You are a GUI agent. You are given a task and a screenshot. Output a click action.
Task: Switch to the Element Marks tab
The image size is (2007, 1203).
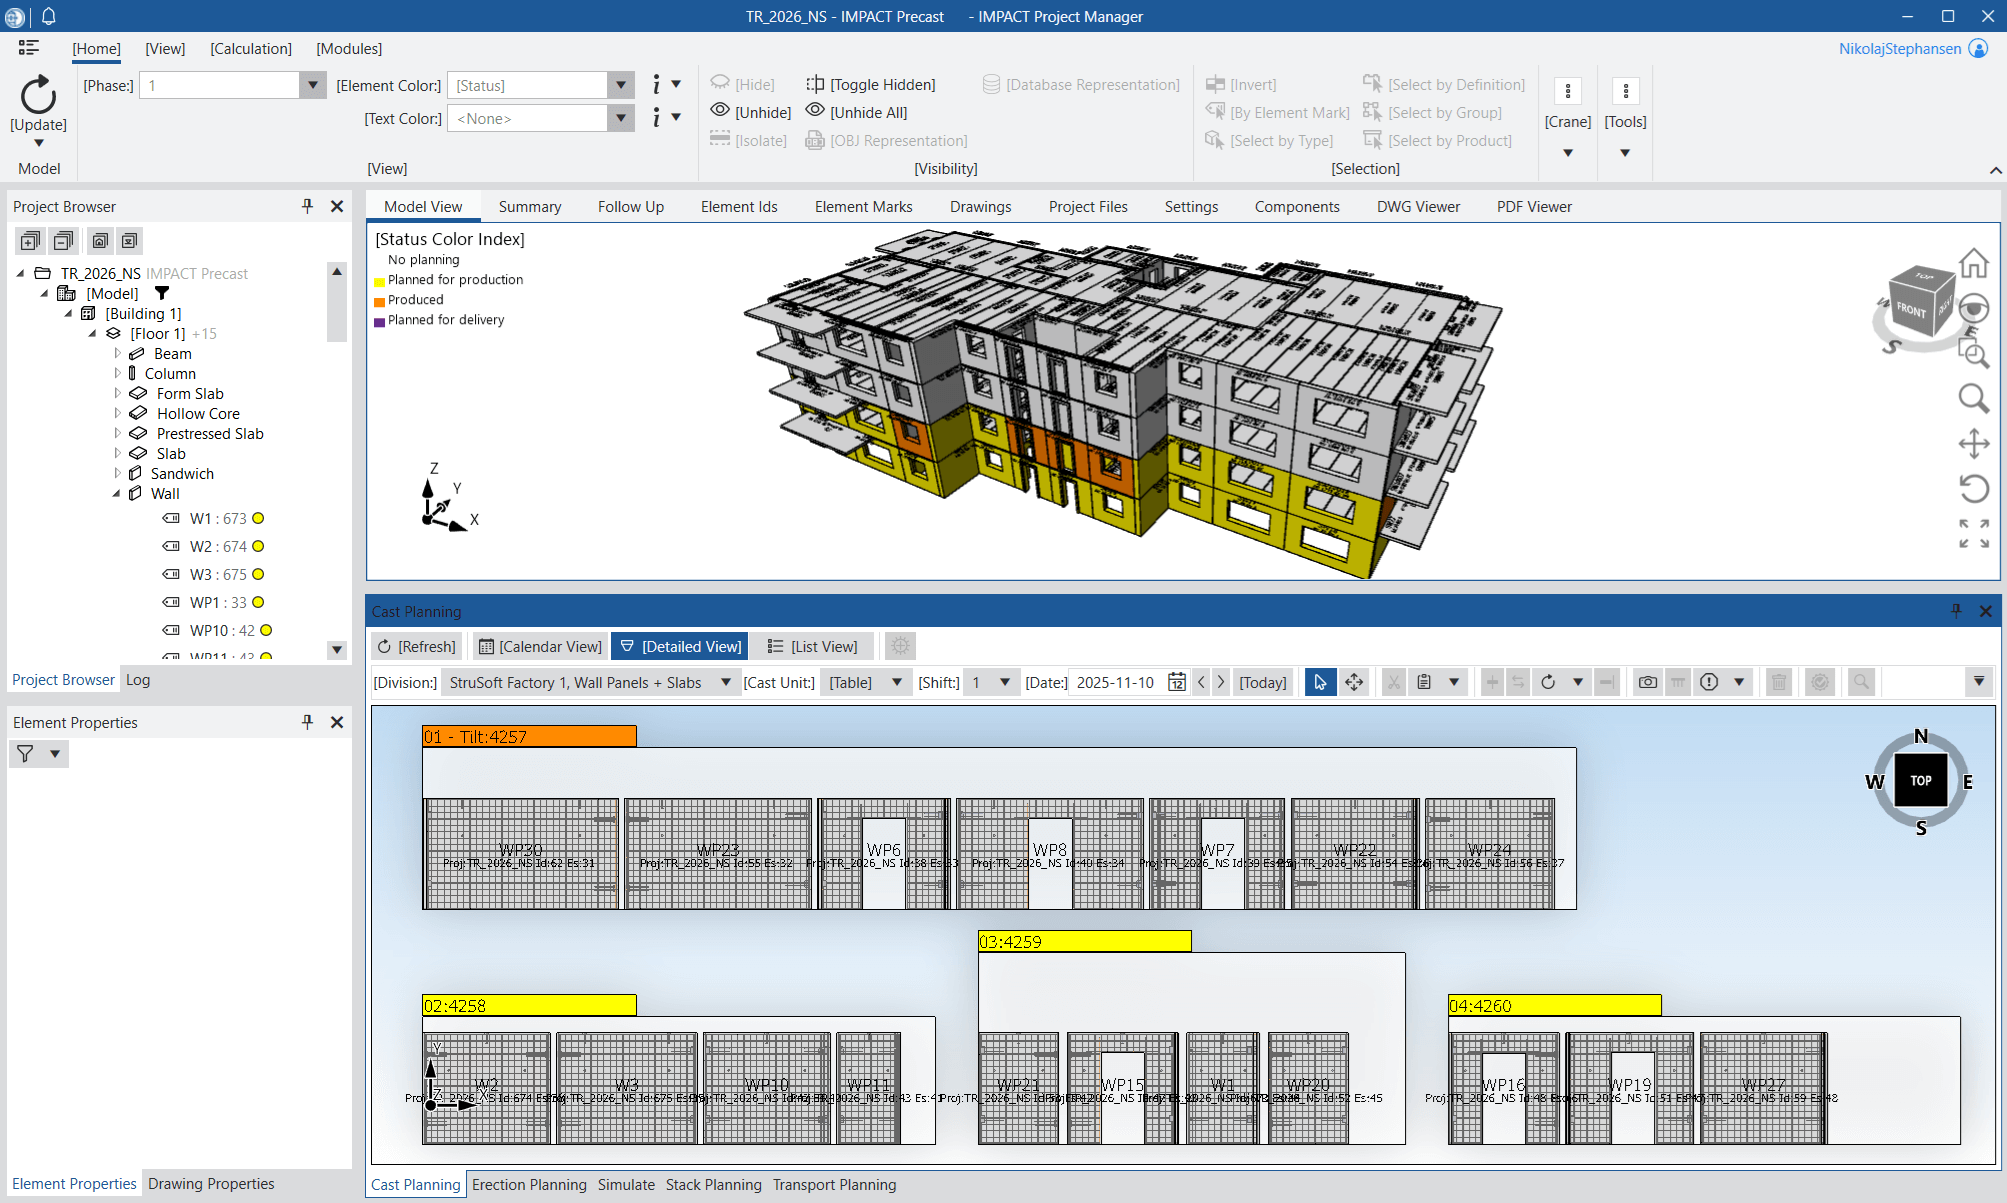coord(863,207)
